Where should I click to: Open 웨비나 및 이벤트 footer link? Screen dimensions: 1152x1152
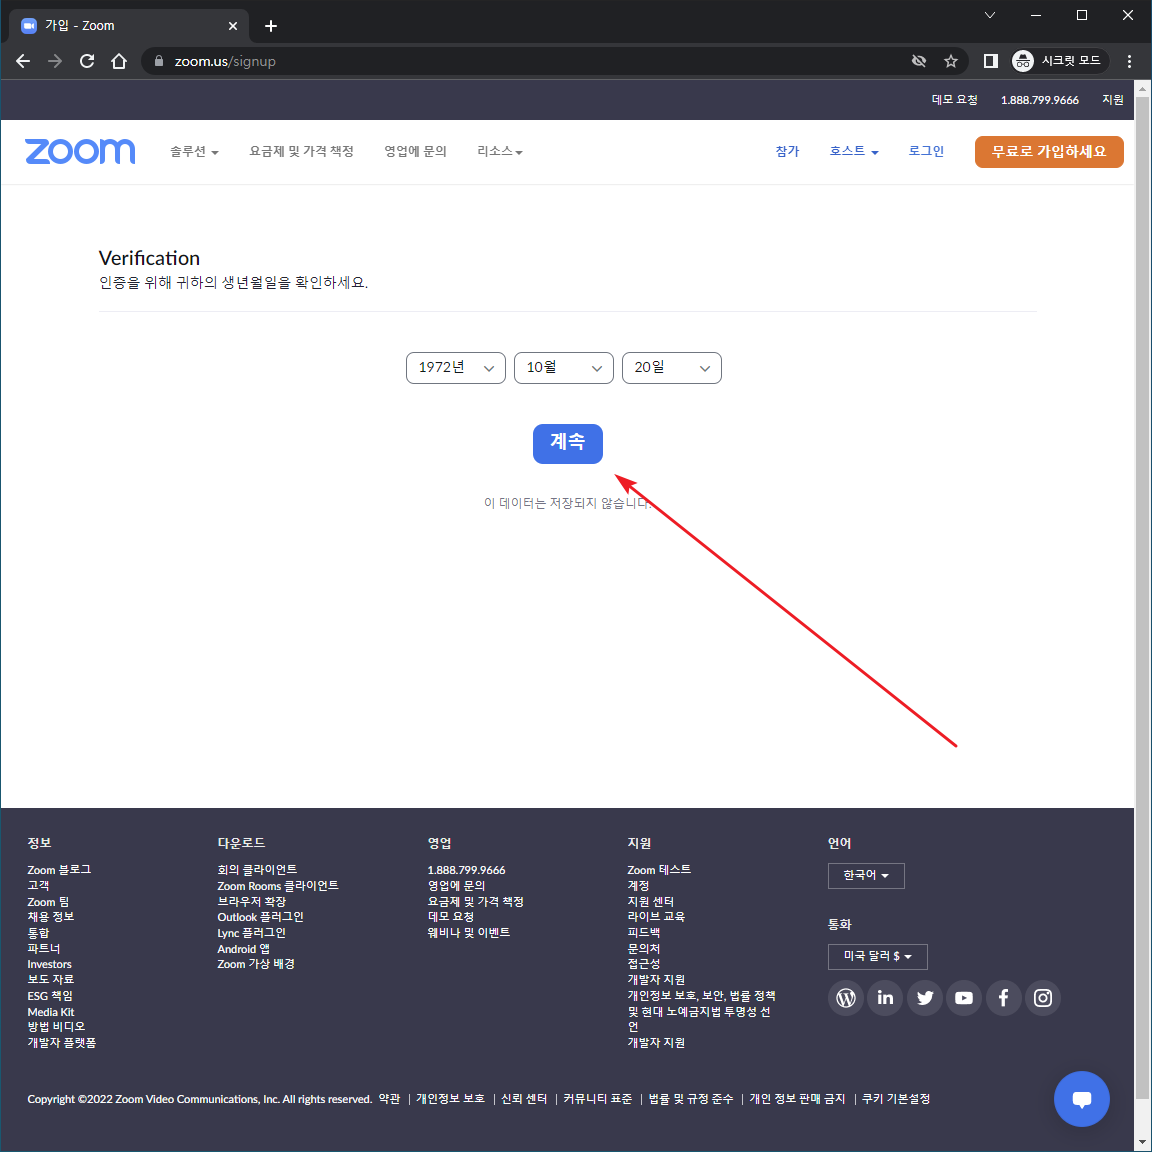(x=469, y=933)
